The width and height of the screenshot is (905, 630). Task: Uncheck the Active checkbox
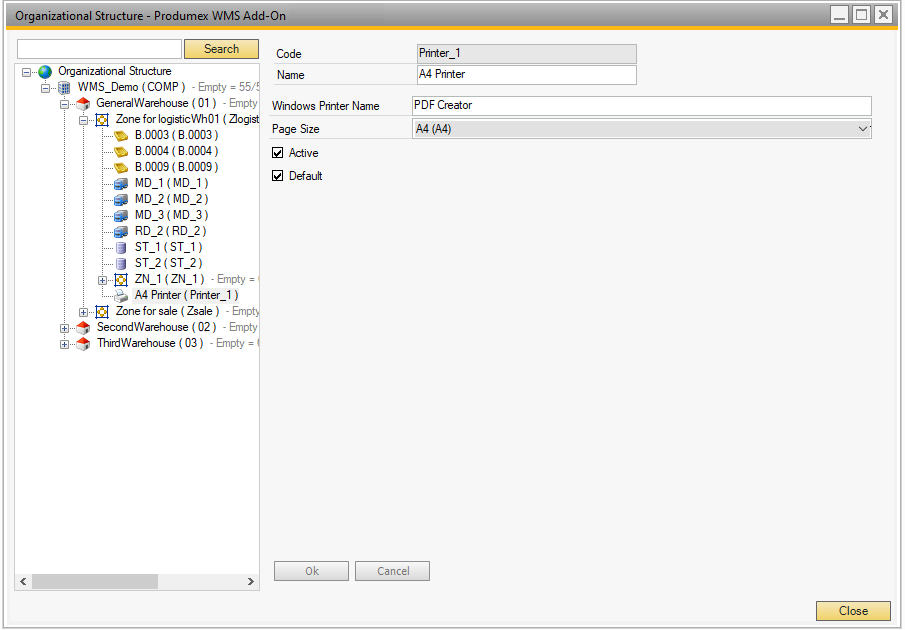[x=278, y=153]
